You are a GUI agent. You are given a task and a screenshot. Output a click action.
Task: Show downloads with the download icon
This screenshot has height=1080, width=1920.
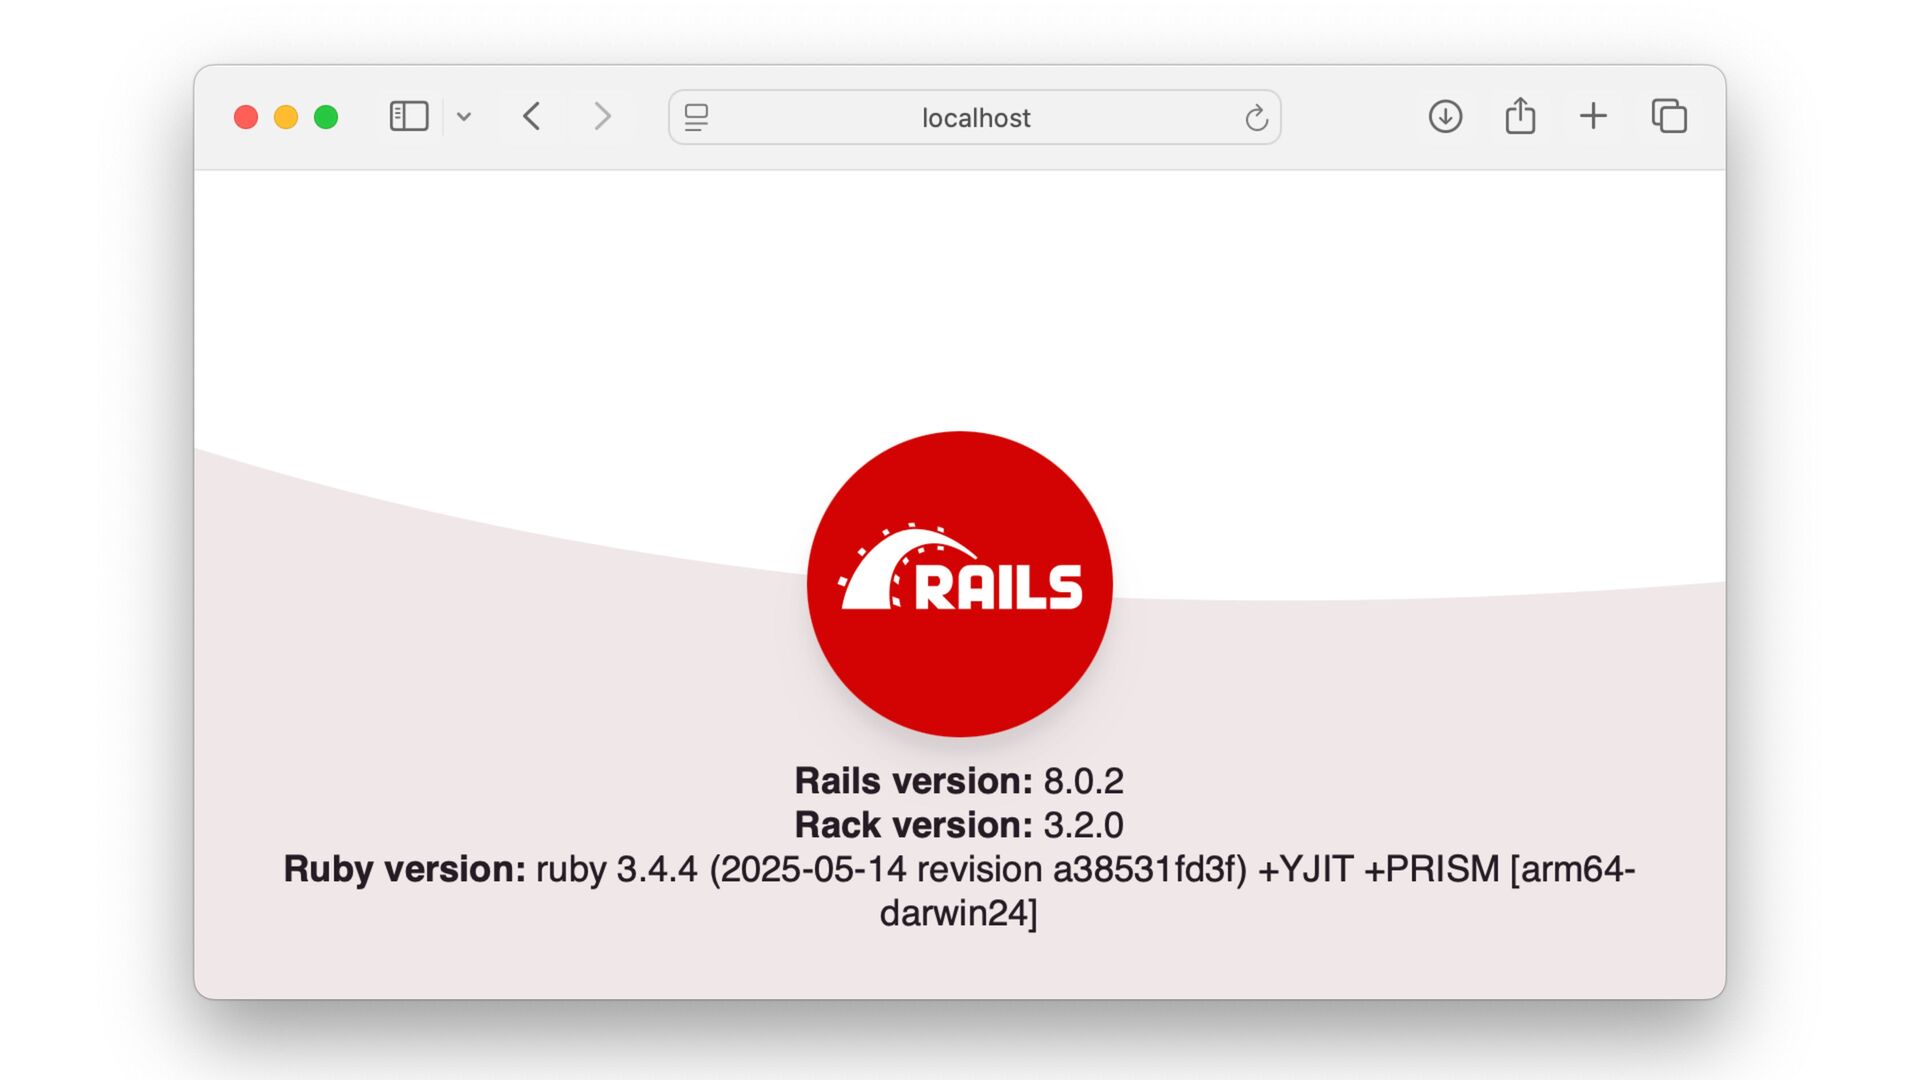point(1445,117)
